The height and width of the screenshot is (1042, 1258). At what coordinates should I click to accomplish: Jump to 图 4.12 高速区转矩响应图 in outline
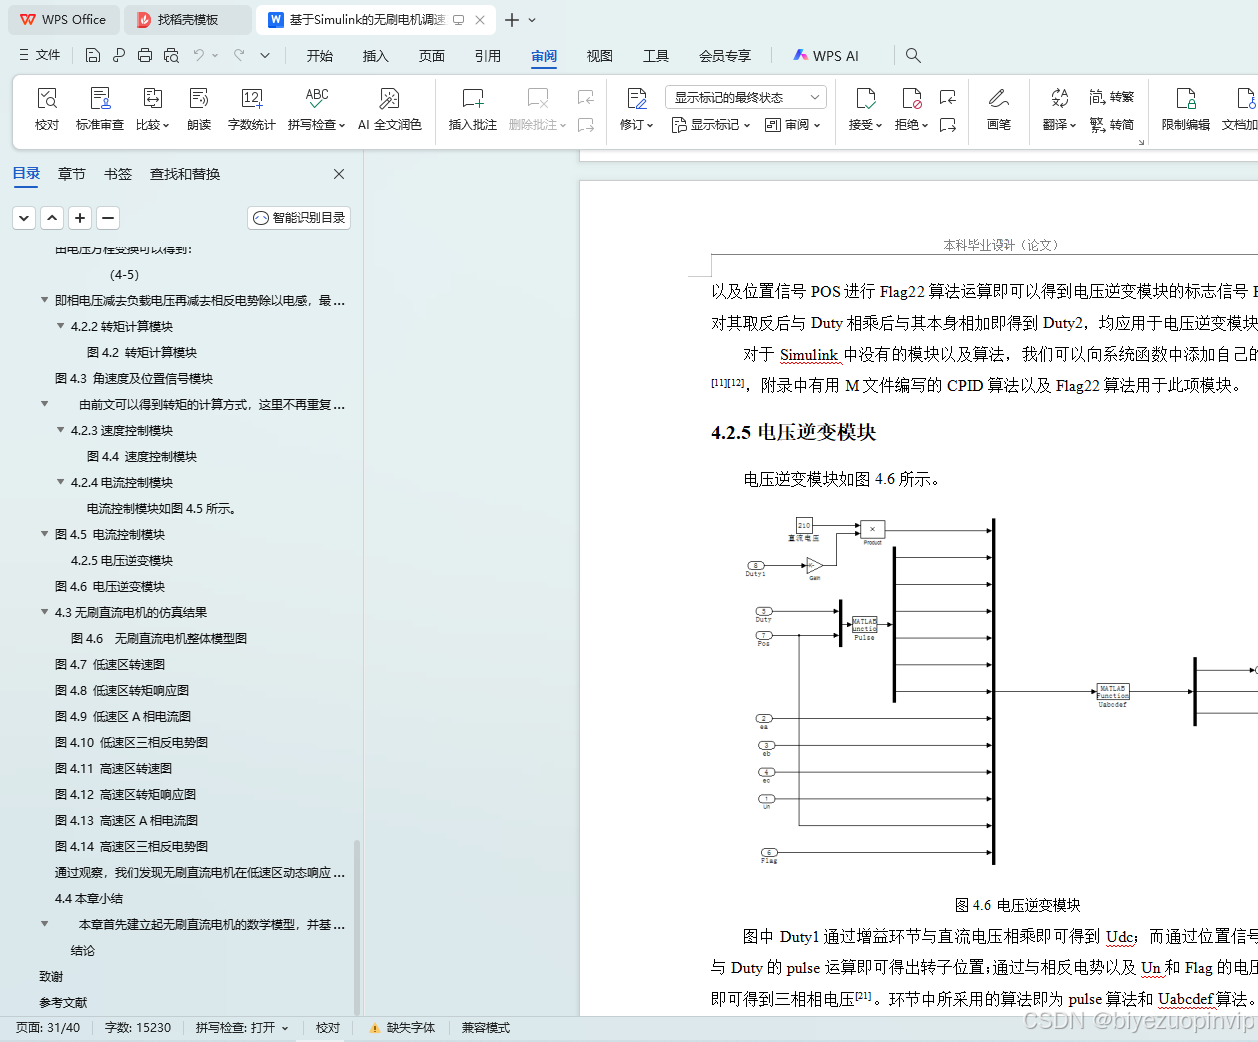click(125, 794)
